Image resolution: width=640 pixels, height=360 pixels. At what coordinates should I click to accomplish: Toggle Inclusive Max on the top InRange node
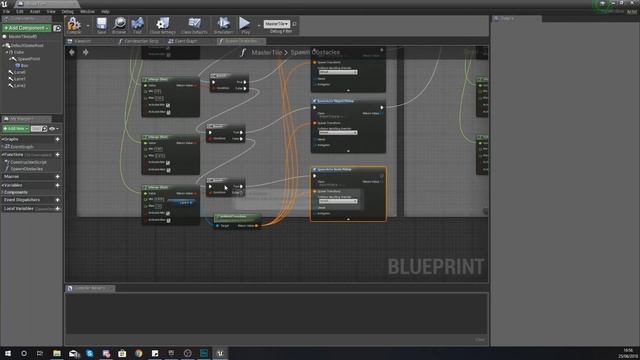coord(168,112)
